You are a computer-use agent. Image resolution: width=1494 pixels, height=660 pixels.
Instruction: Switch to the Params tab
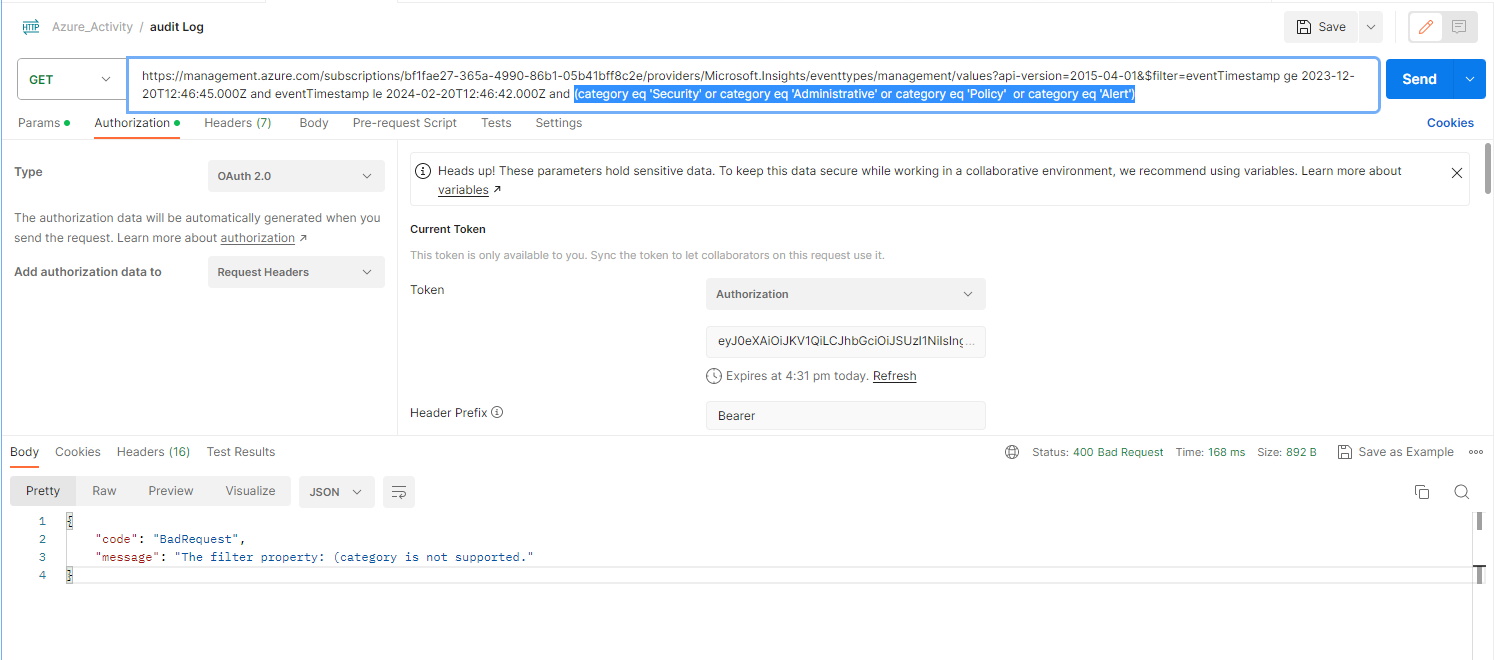[44, 123]
